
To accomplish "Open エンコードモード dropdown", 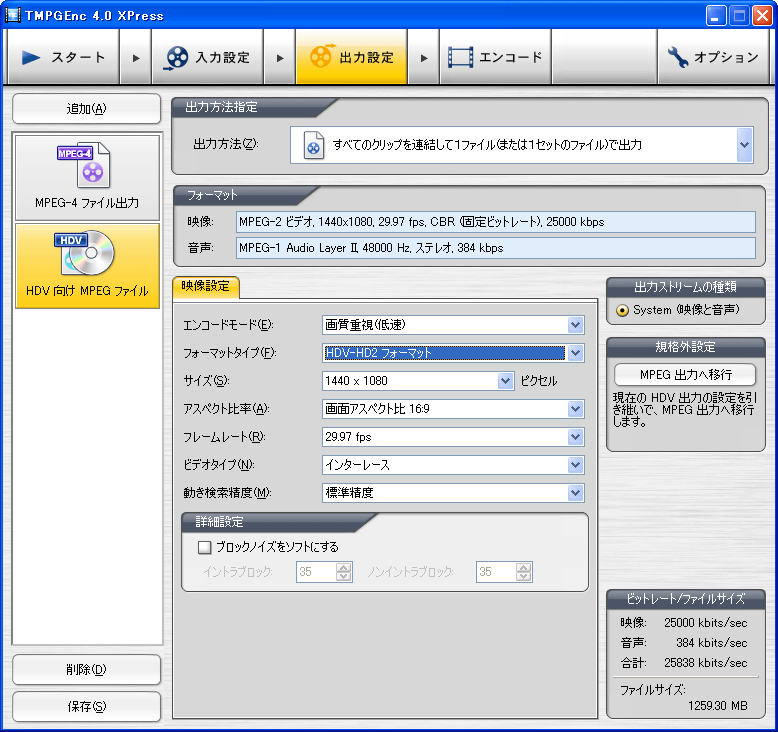I will pyautogui.click(x=576, y=325).
